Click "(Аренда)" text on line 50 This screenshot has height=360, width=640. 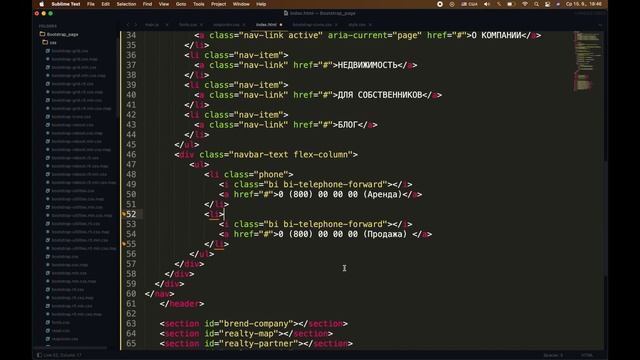coord(382,194)
